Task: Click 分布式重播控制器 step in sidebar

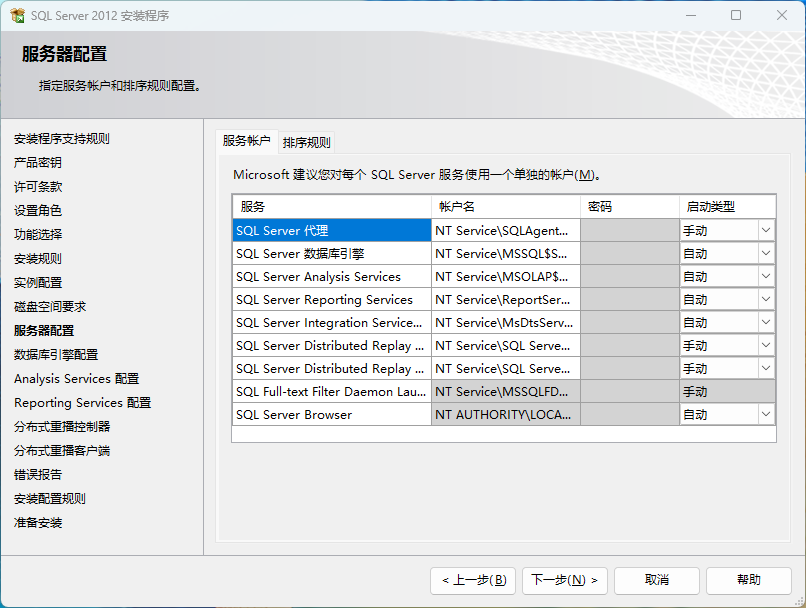Action: click(62, 427)
